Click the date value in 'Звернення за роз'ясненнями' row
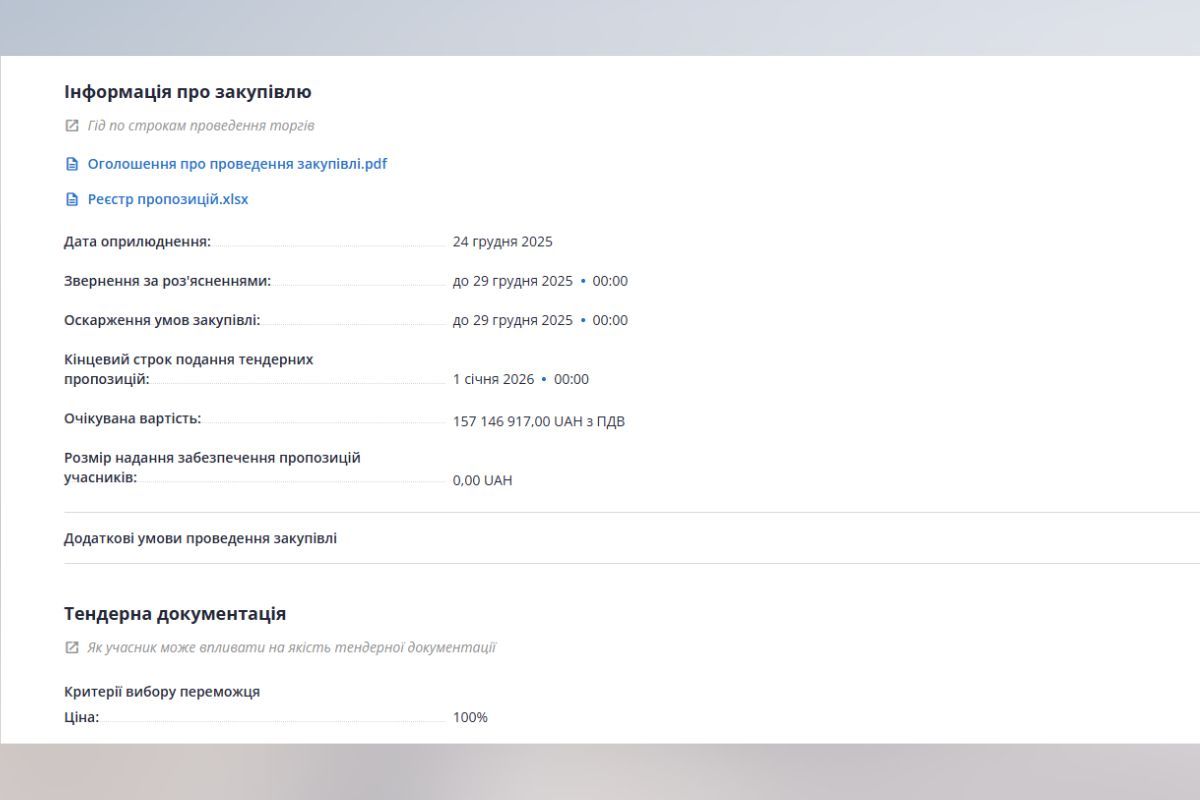Screen dimensions: 1200x800 click(x=512, y=281)
